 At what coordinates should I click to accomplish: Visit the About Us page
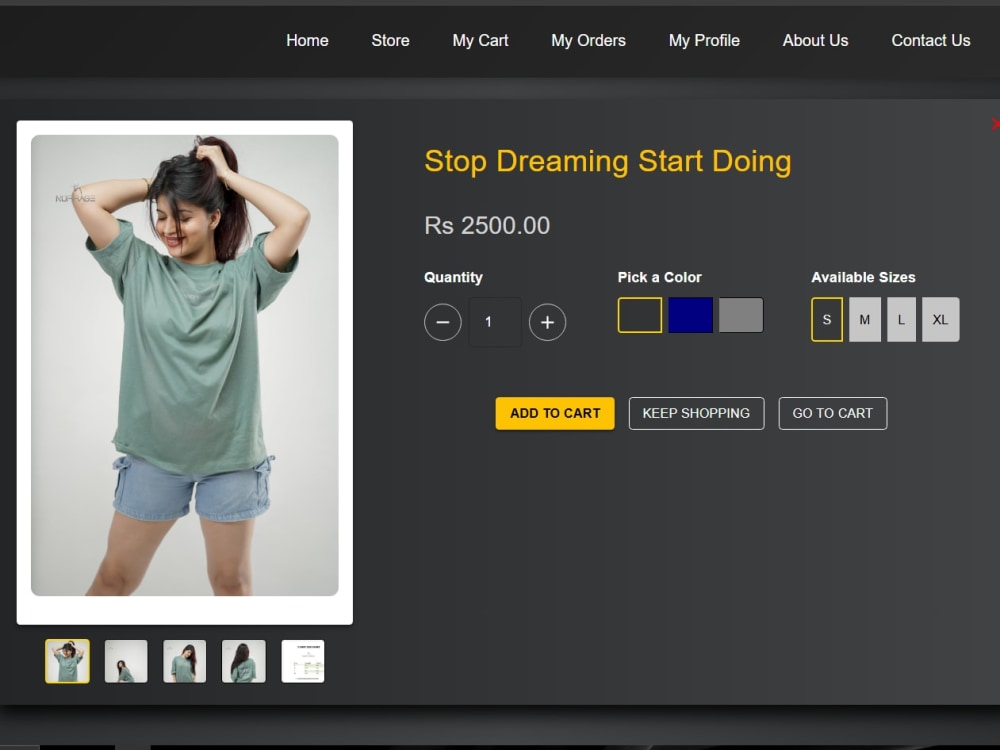816,41
